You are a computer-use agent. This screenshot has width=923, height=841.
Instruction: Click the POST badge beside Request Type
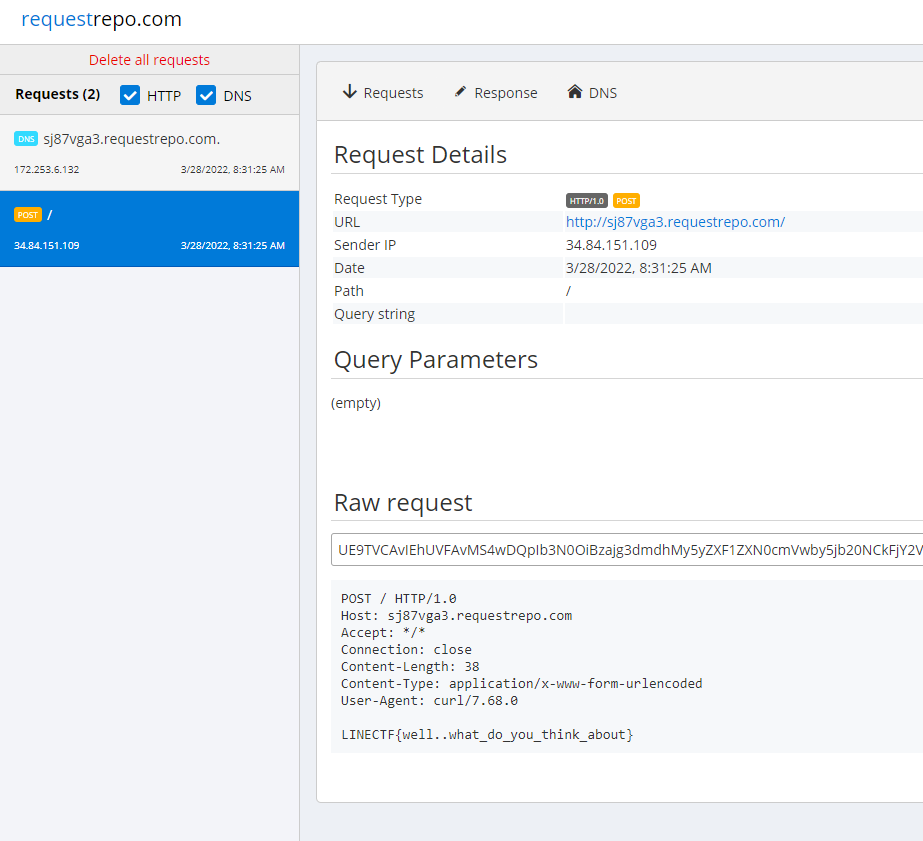point(626,200)
